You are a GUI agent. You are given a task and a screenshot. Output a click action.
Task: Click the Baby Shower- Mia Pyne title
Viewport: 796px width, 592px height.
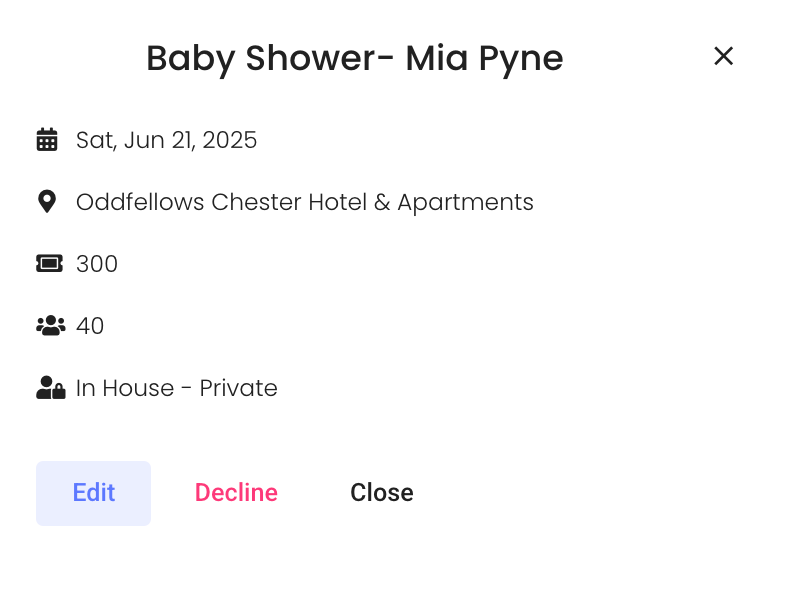point(355,59)
